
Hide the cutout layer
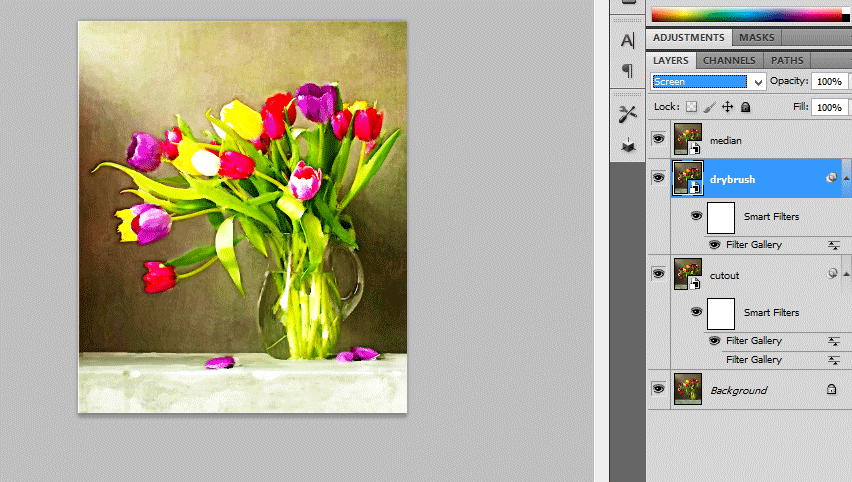click(x=658, y=273)
